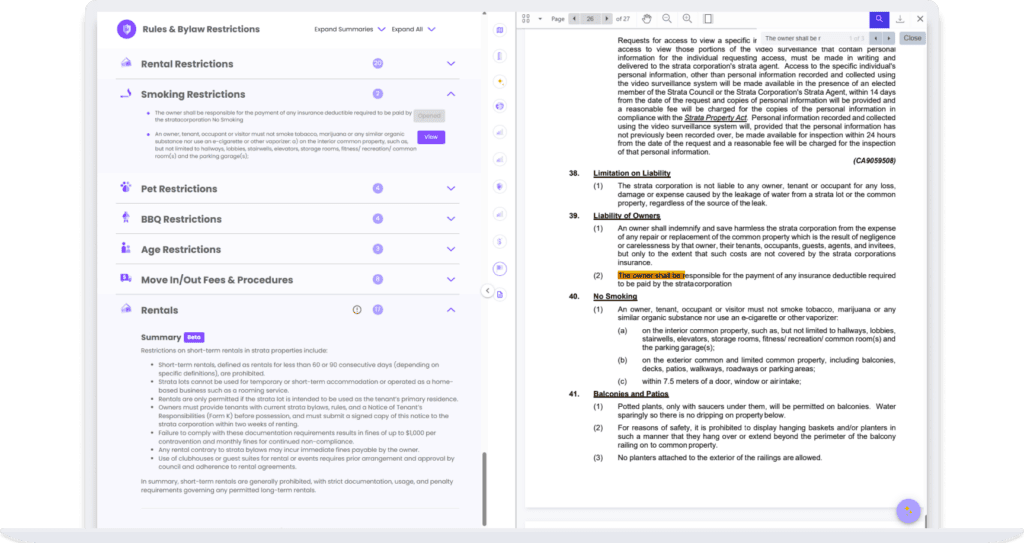
Task: Click the count badge 20 on Rental Restrictions
Action: click(x=377, y=63)
